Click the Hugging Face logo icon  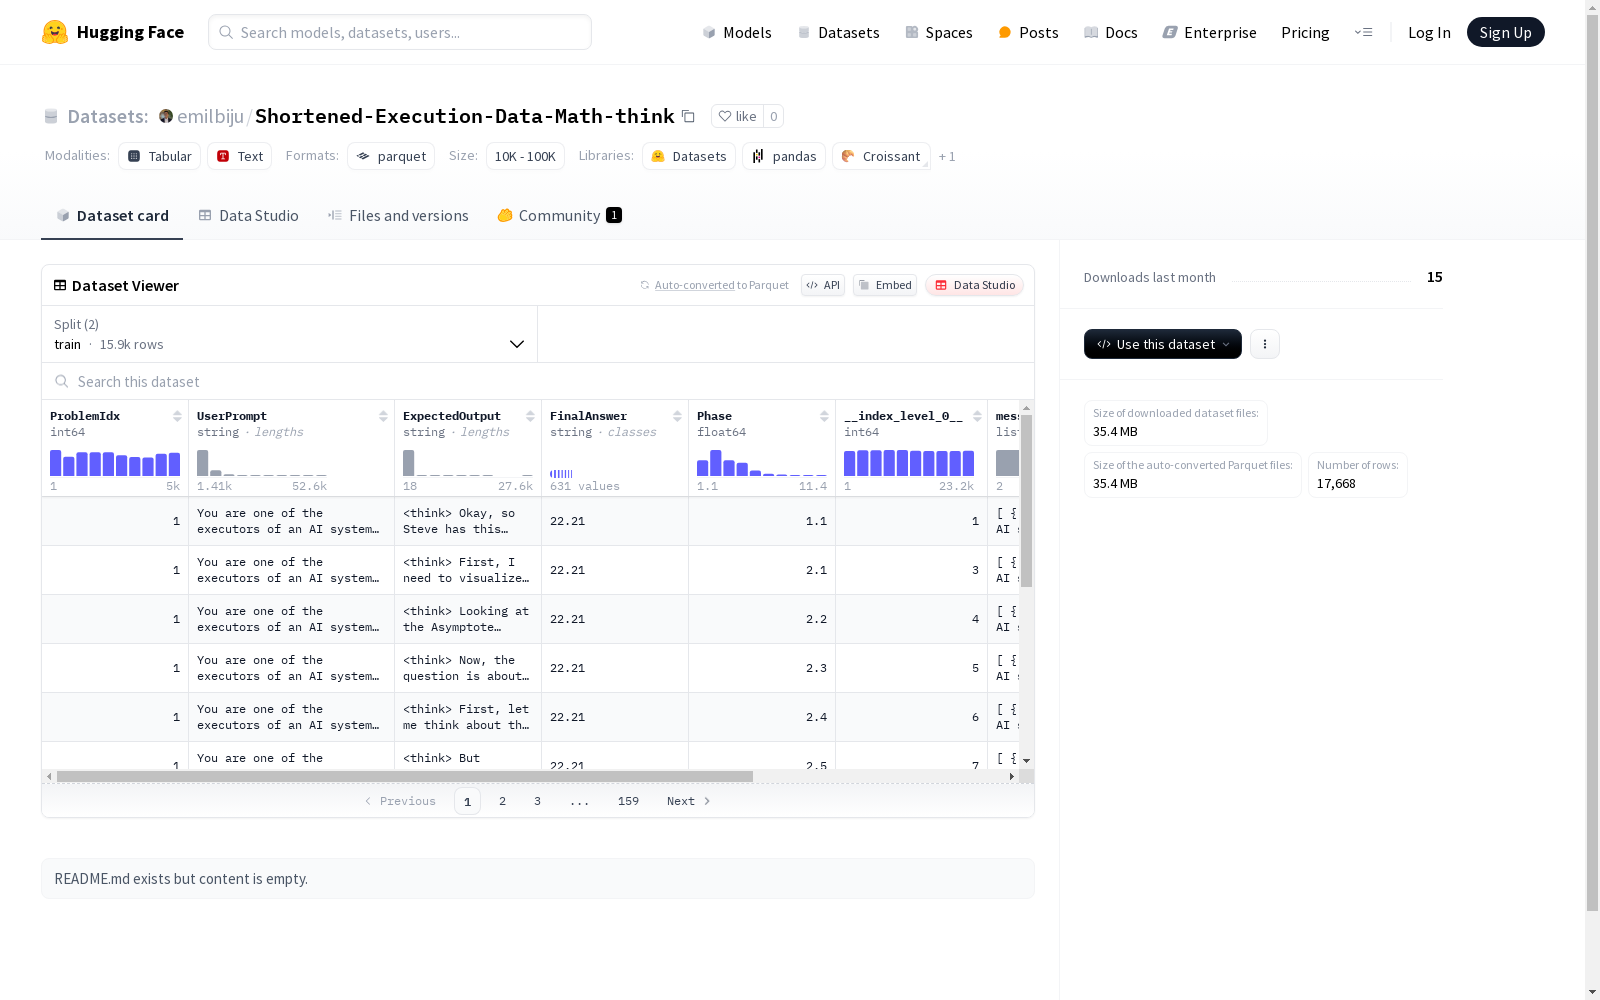click(55, 32)
